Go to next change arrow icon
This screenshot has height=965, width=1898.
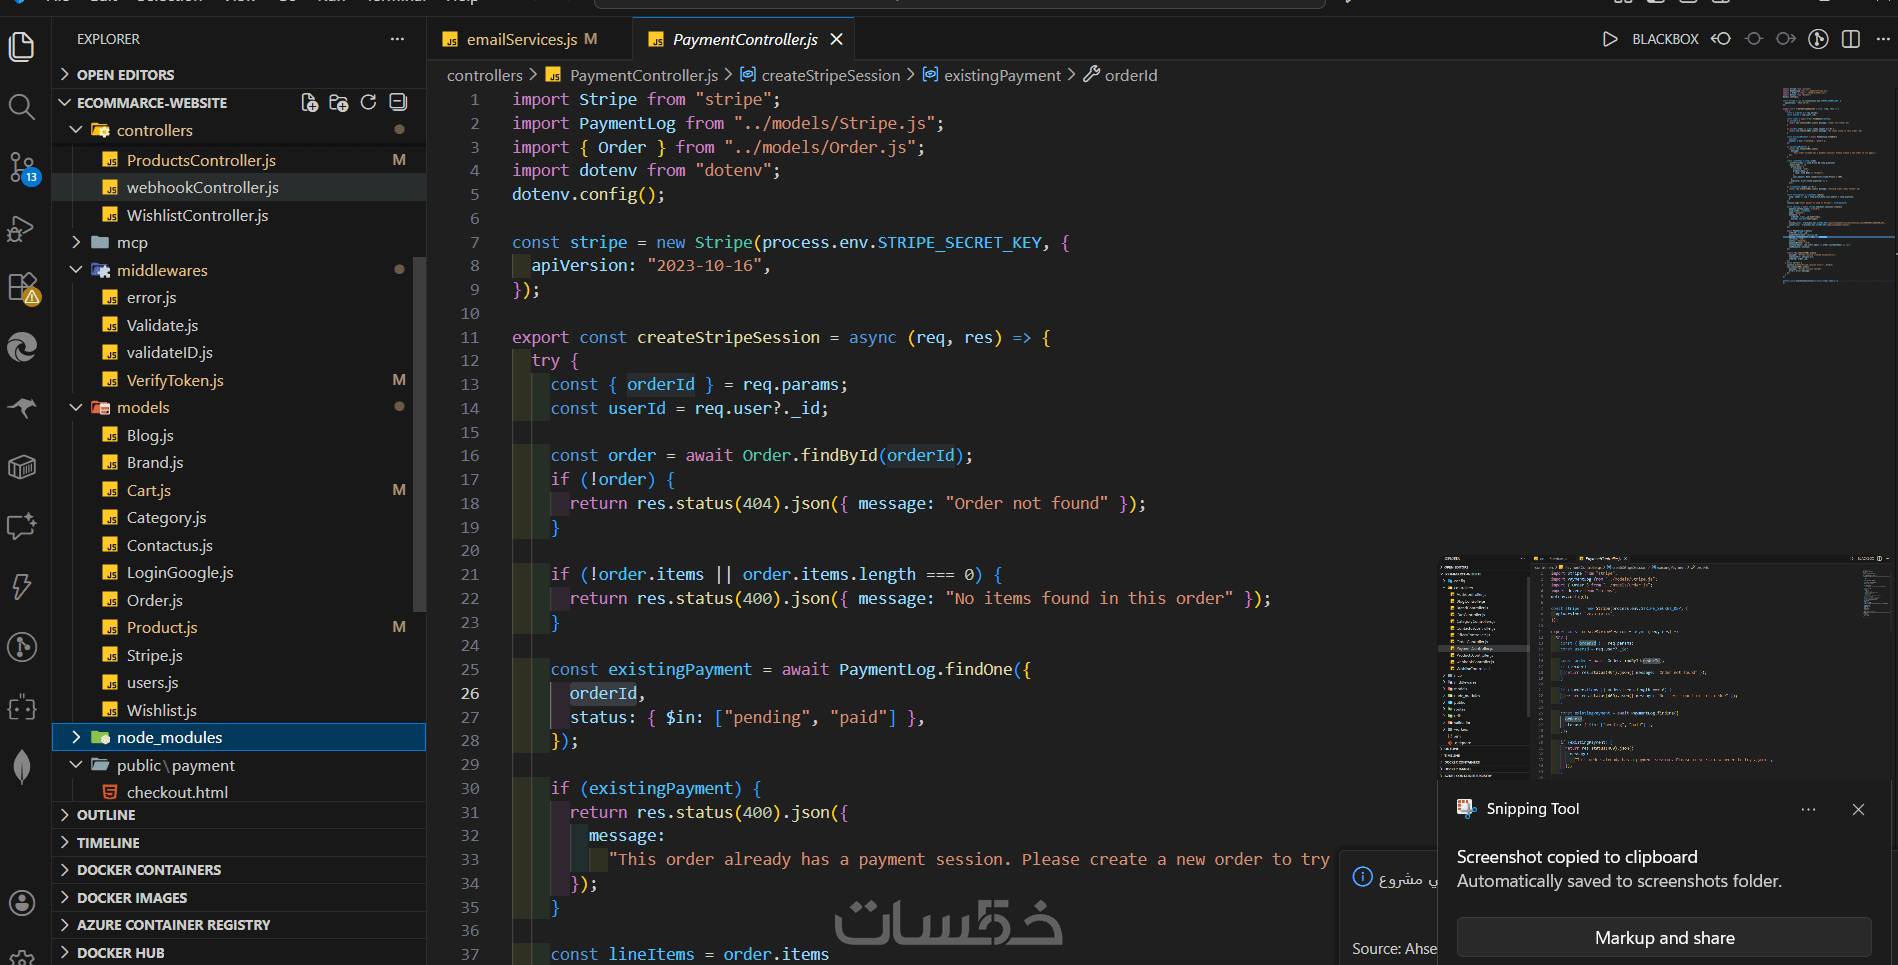(x=1786, y=39)
